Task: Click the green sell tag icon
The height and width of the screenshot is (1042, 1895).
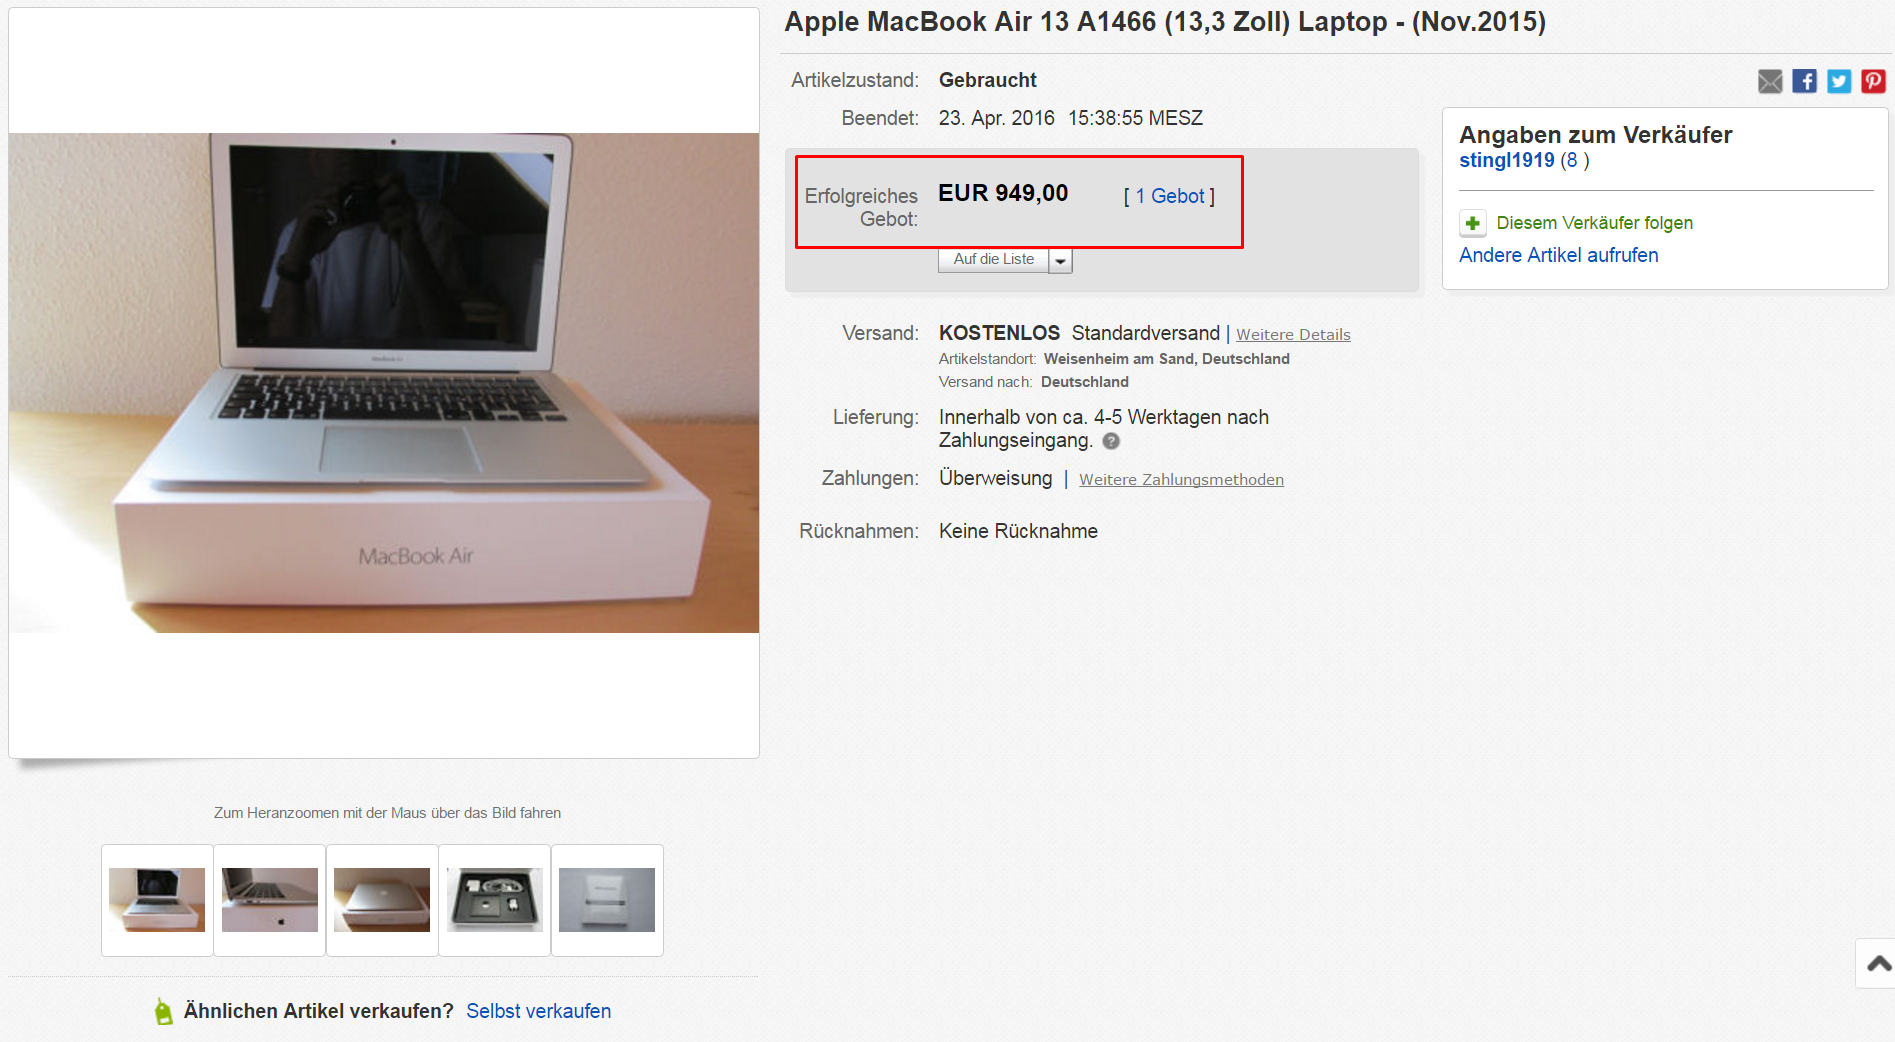Action: [x=164, y=1012]
